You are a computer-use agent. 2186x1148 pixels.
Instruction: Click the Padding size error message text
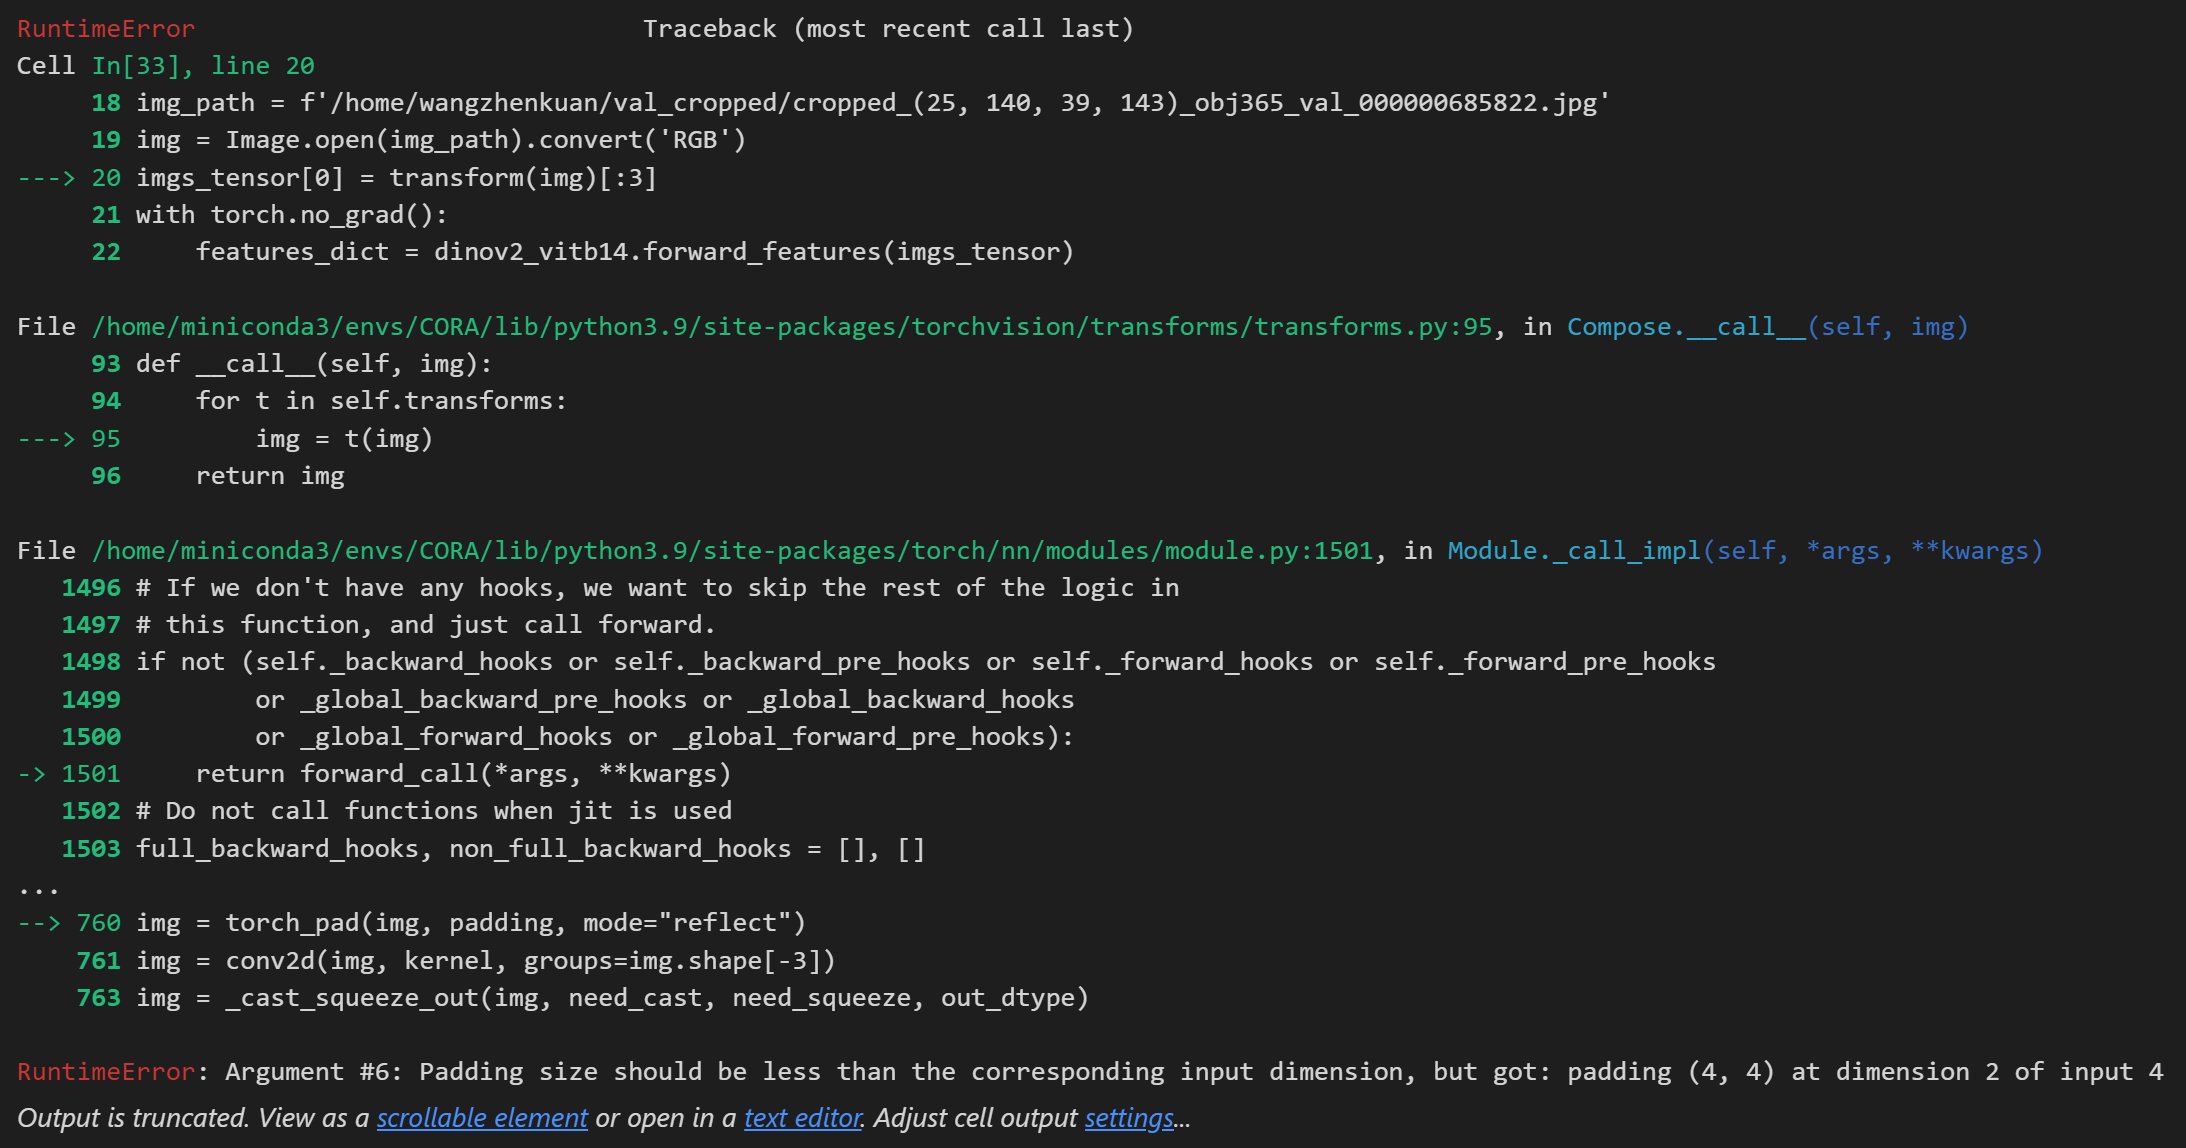[1194, 1072]
